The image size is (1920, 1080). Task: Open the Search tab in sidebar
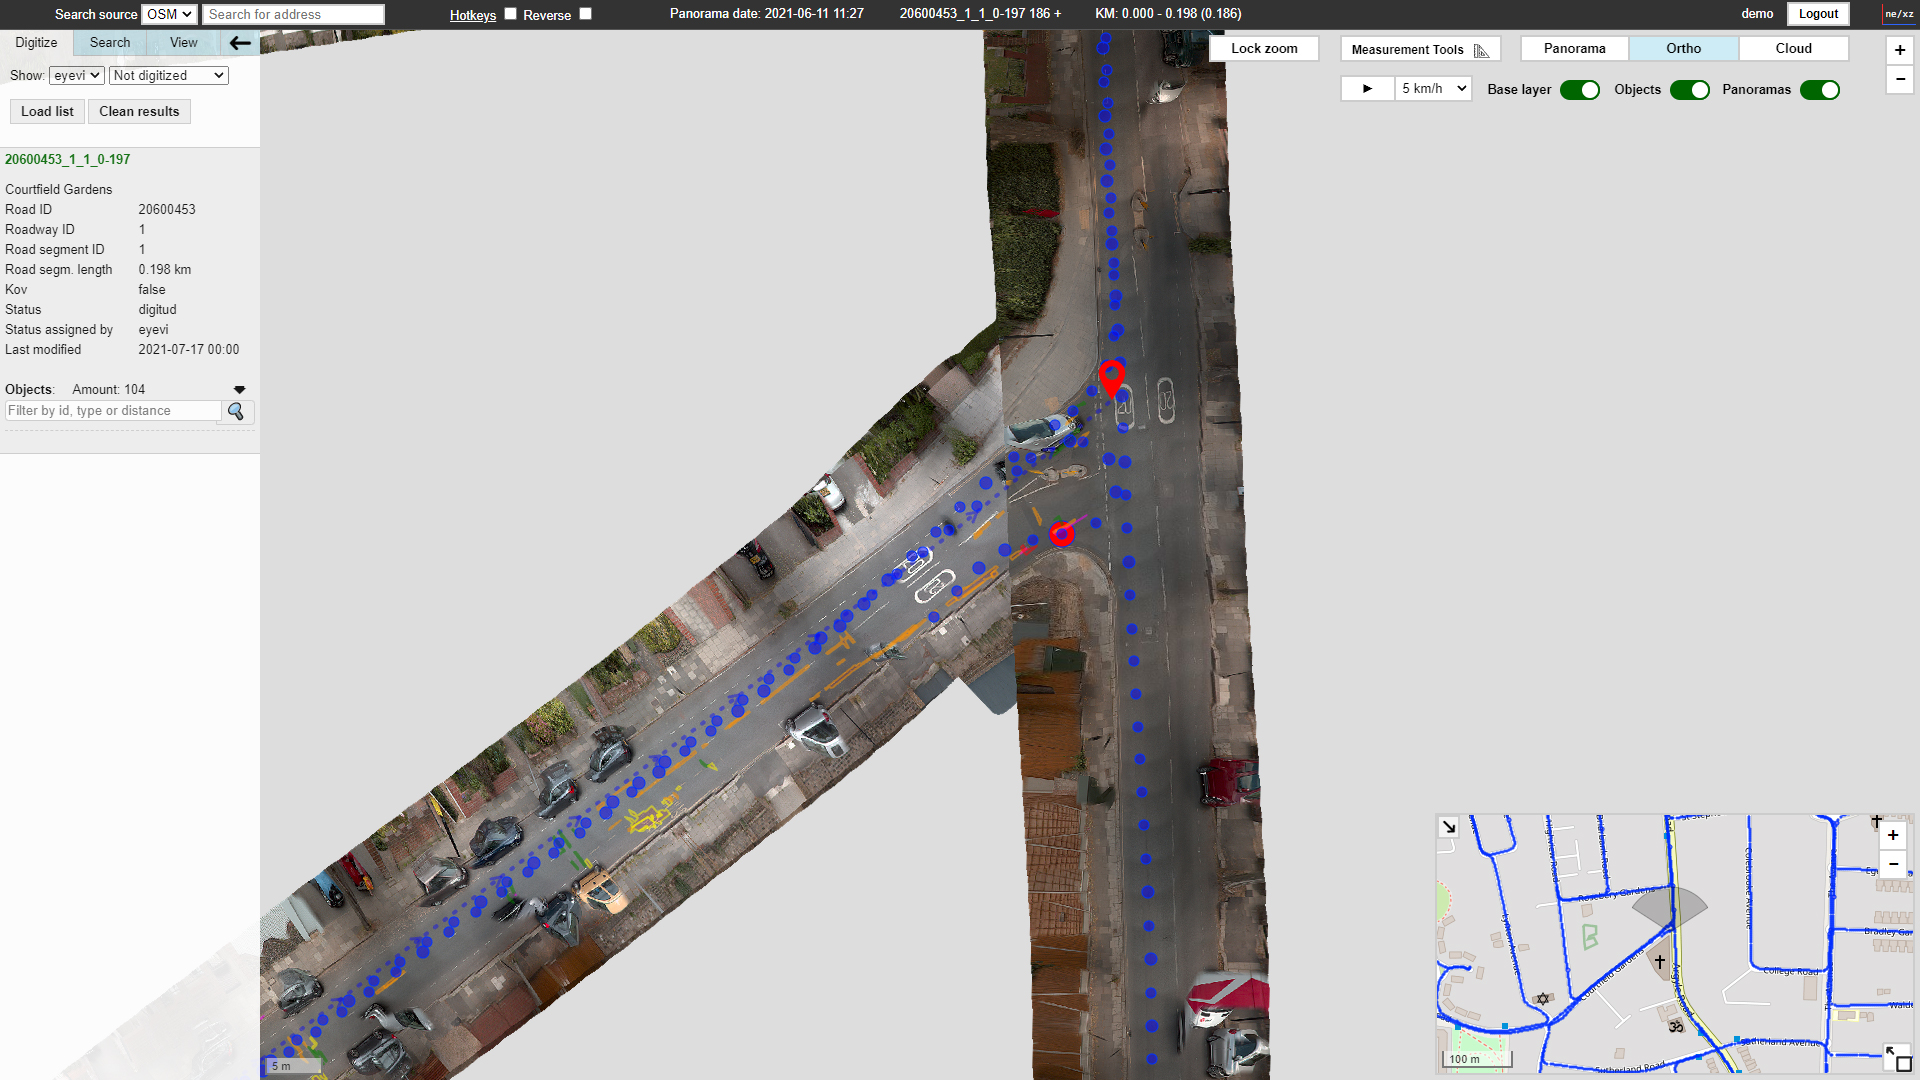pyautogui.click(x=110, y=43)
